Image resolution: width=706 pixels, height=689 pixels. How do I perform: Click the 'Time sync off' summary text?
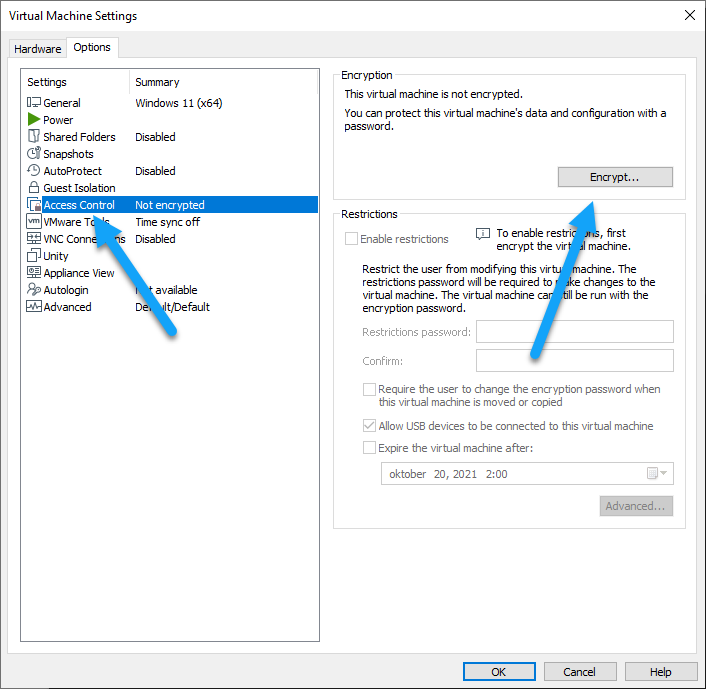[167, 222]
